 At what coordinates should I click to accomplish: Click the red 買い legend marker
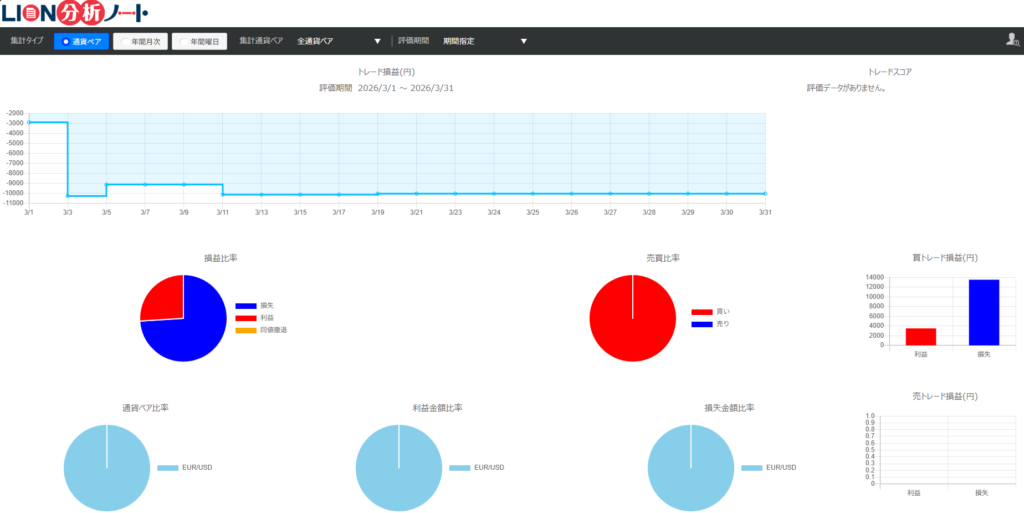coord(701,312)
